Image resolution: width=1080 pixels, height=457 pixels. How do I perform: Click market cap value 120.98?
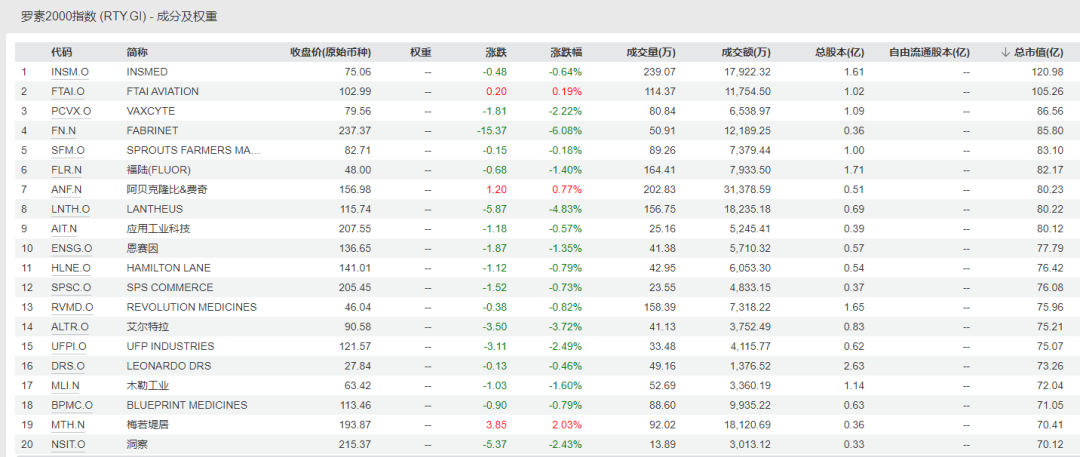pos(1049,72)
